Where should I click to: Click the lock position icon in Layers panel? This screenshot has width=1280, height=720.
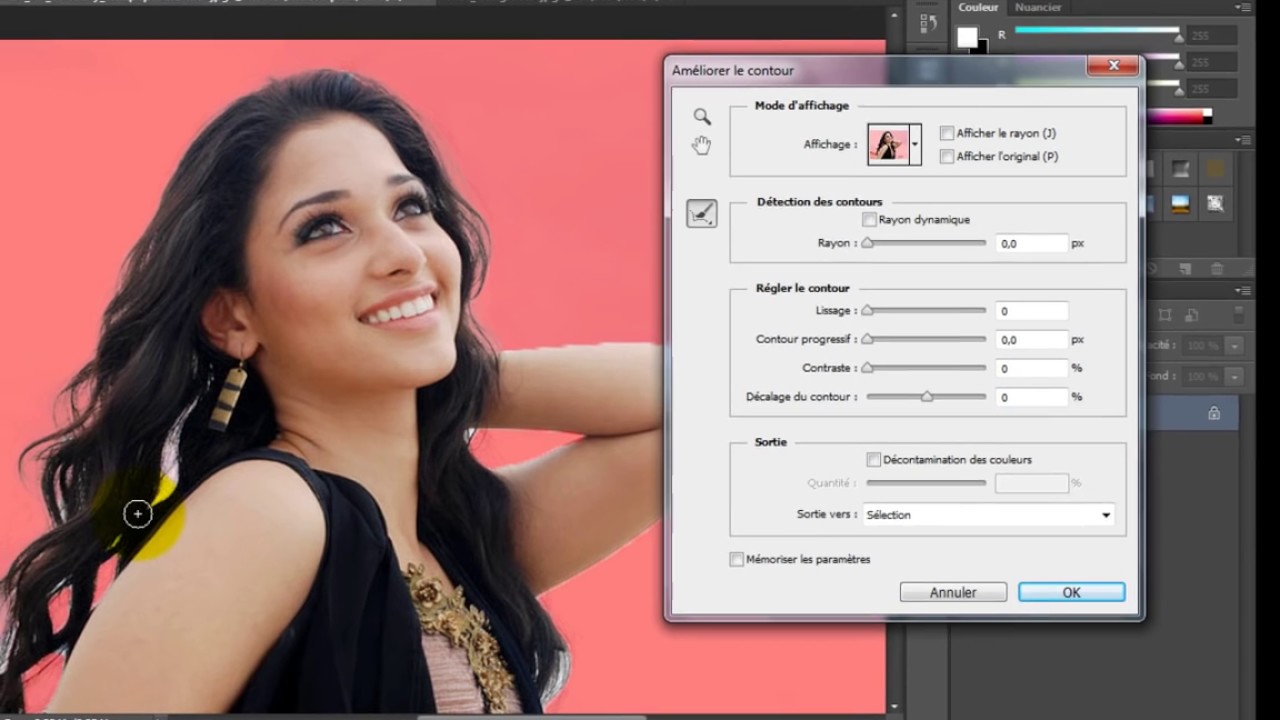tap(1165, 315)
